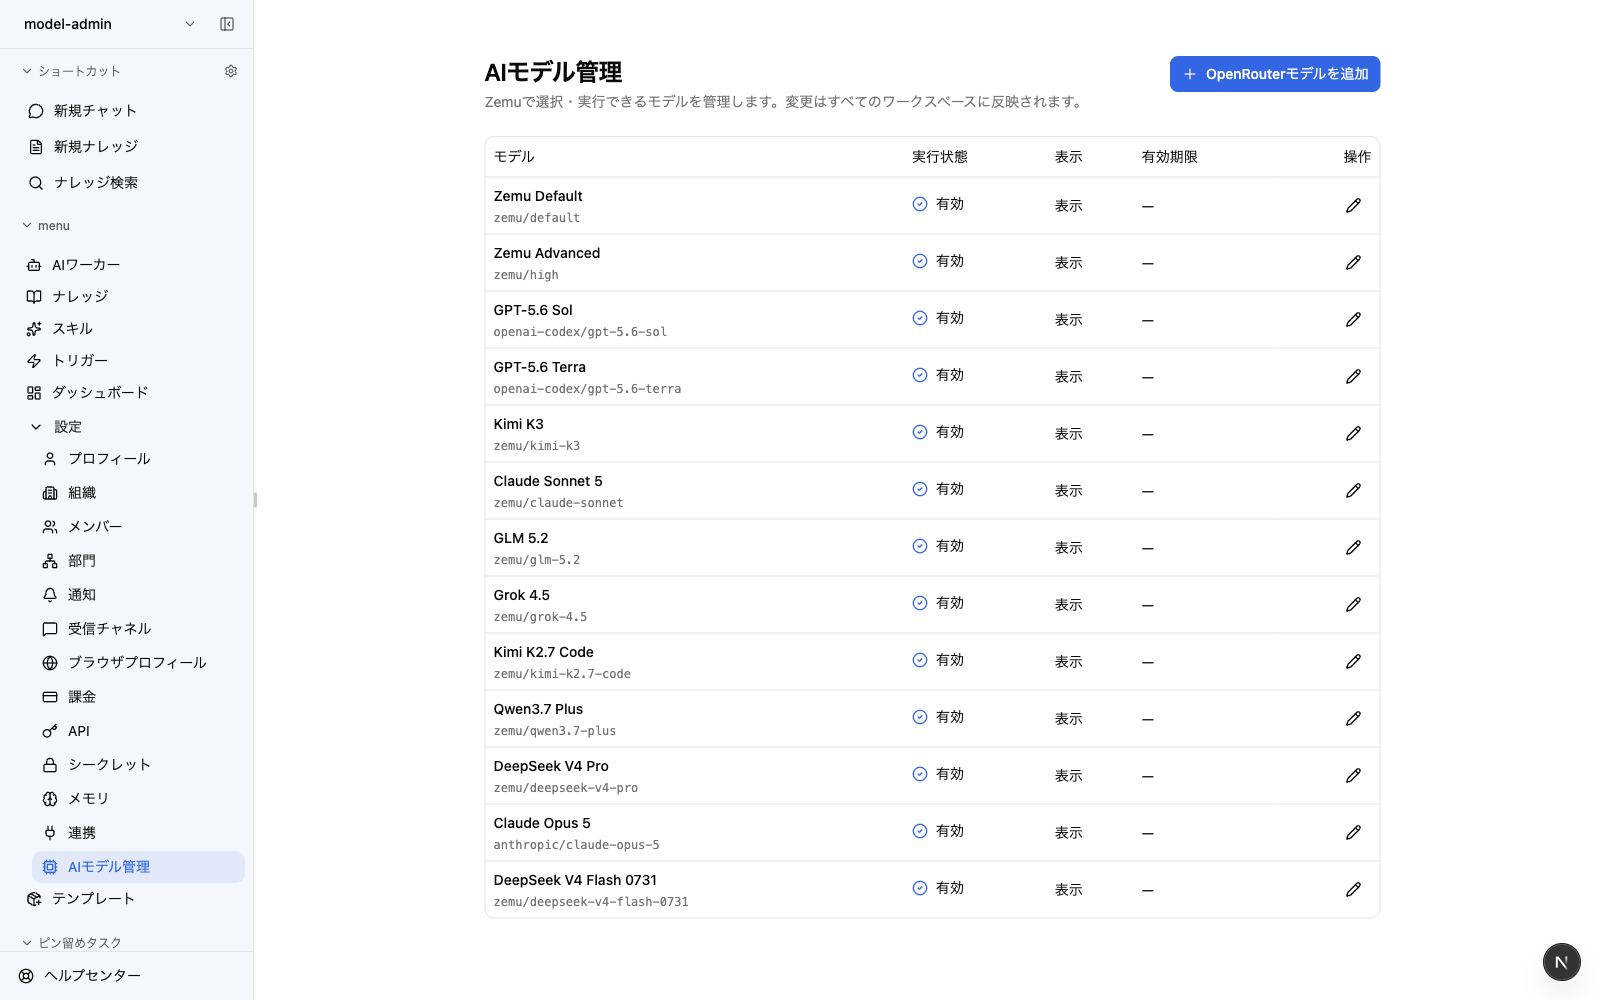Screen dimensions: 1600x1000
Task: Click the モデル column header
Action: (514, 157)
